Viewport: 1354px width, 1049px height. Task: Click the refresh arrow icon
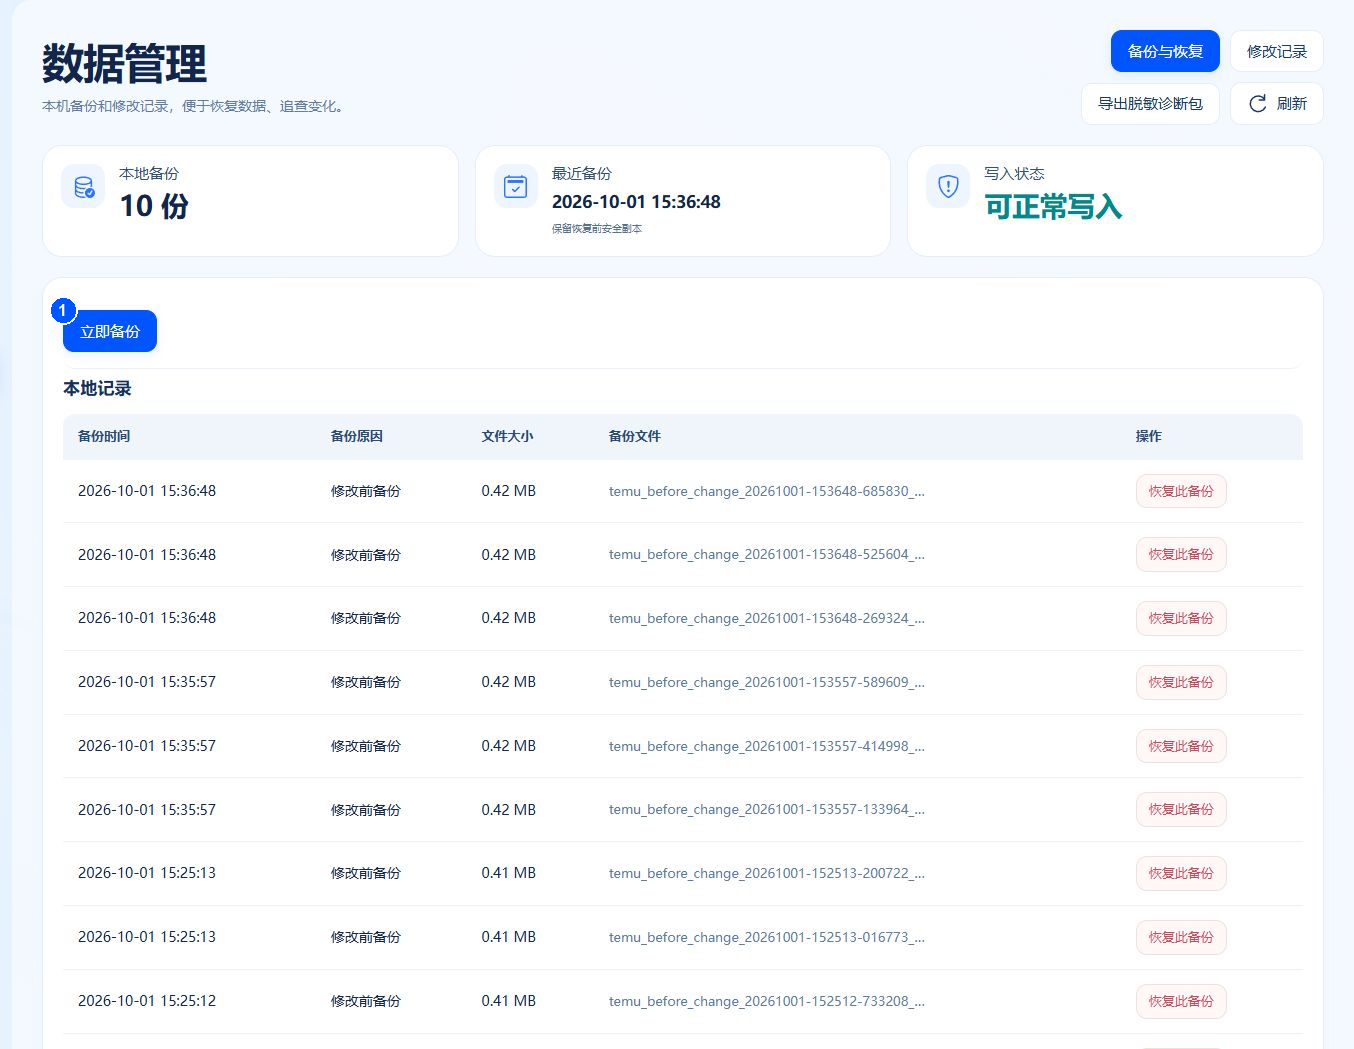[1258, 104]
